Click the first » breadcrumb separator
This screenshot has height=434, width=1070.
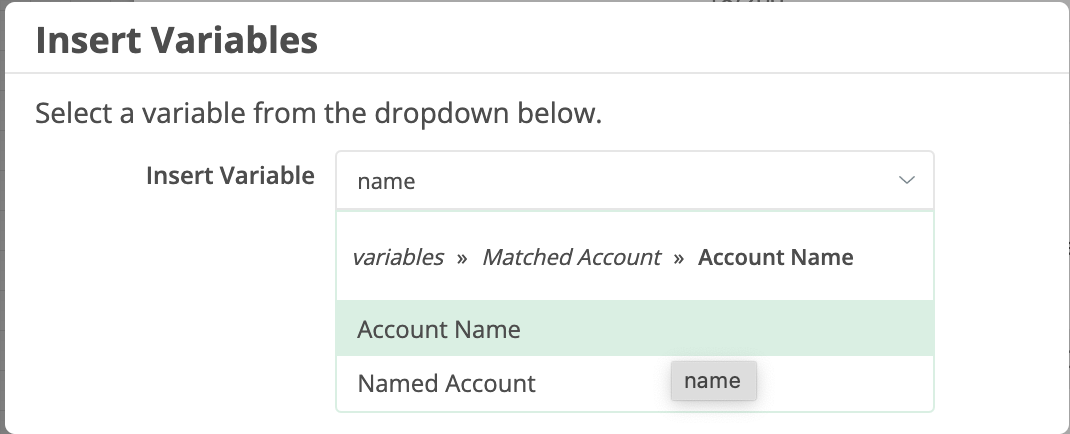tap(462, 258)
